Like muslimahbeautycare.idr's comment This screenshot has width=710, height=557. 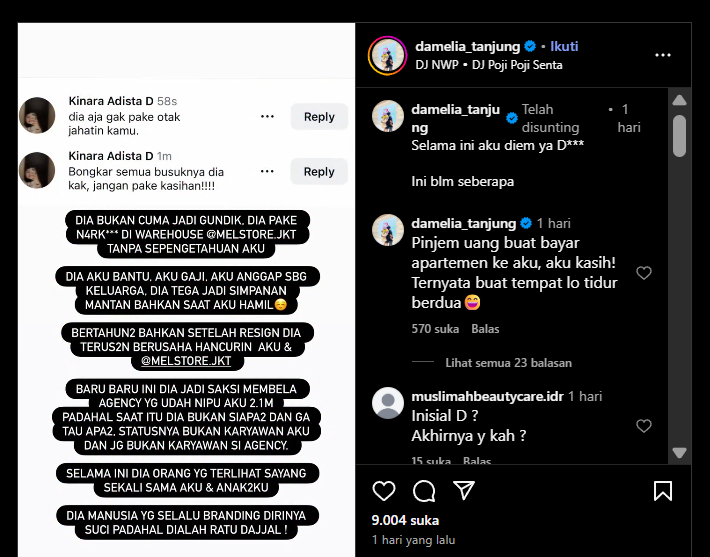tap(644, 426)
